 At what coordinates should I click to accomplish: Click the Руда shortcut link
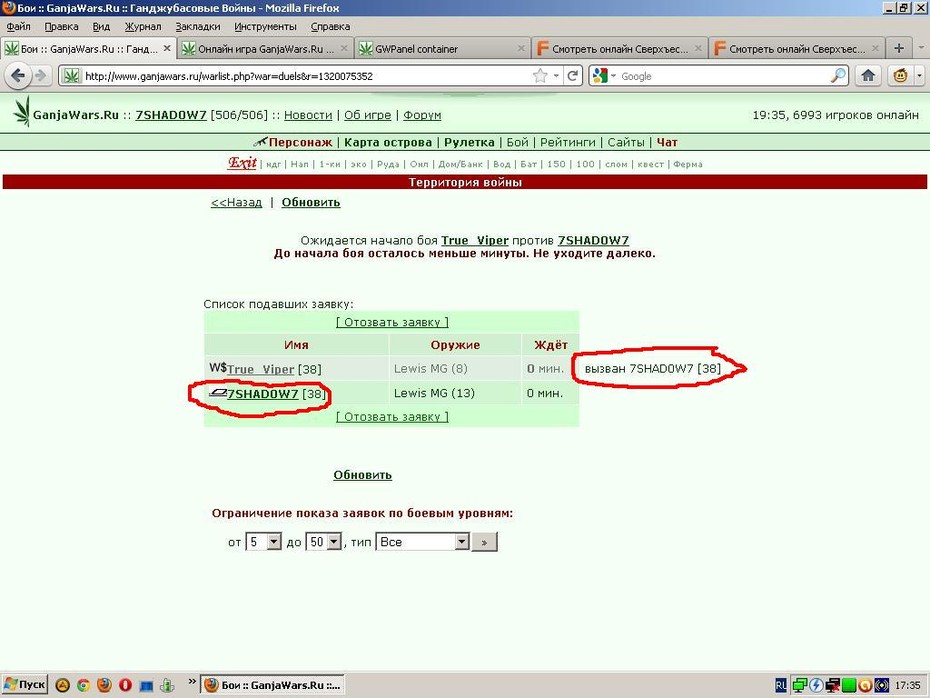click(388, 164)
